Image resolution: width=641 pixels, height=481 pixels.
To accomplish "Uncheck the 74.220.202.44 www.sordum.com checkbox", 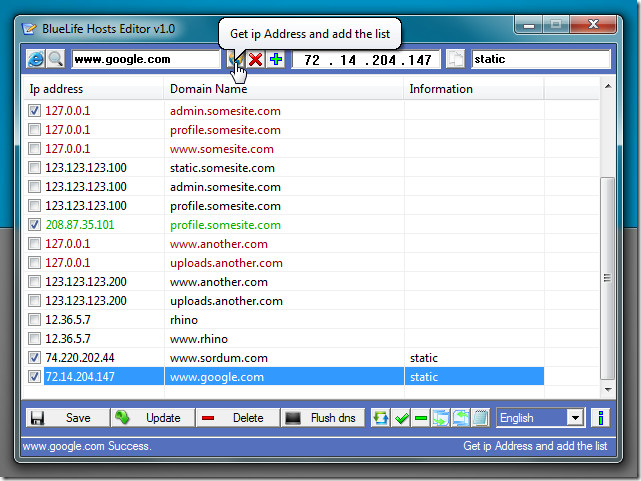I will pyautogui.click(x=34, y=358).
